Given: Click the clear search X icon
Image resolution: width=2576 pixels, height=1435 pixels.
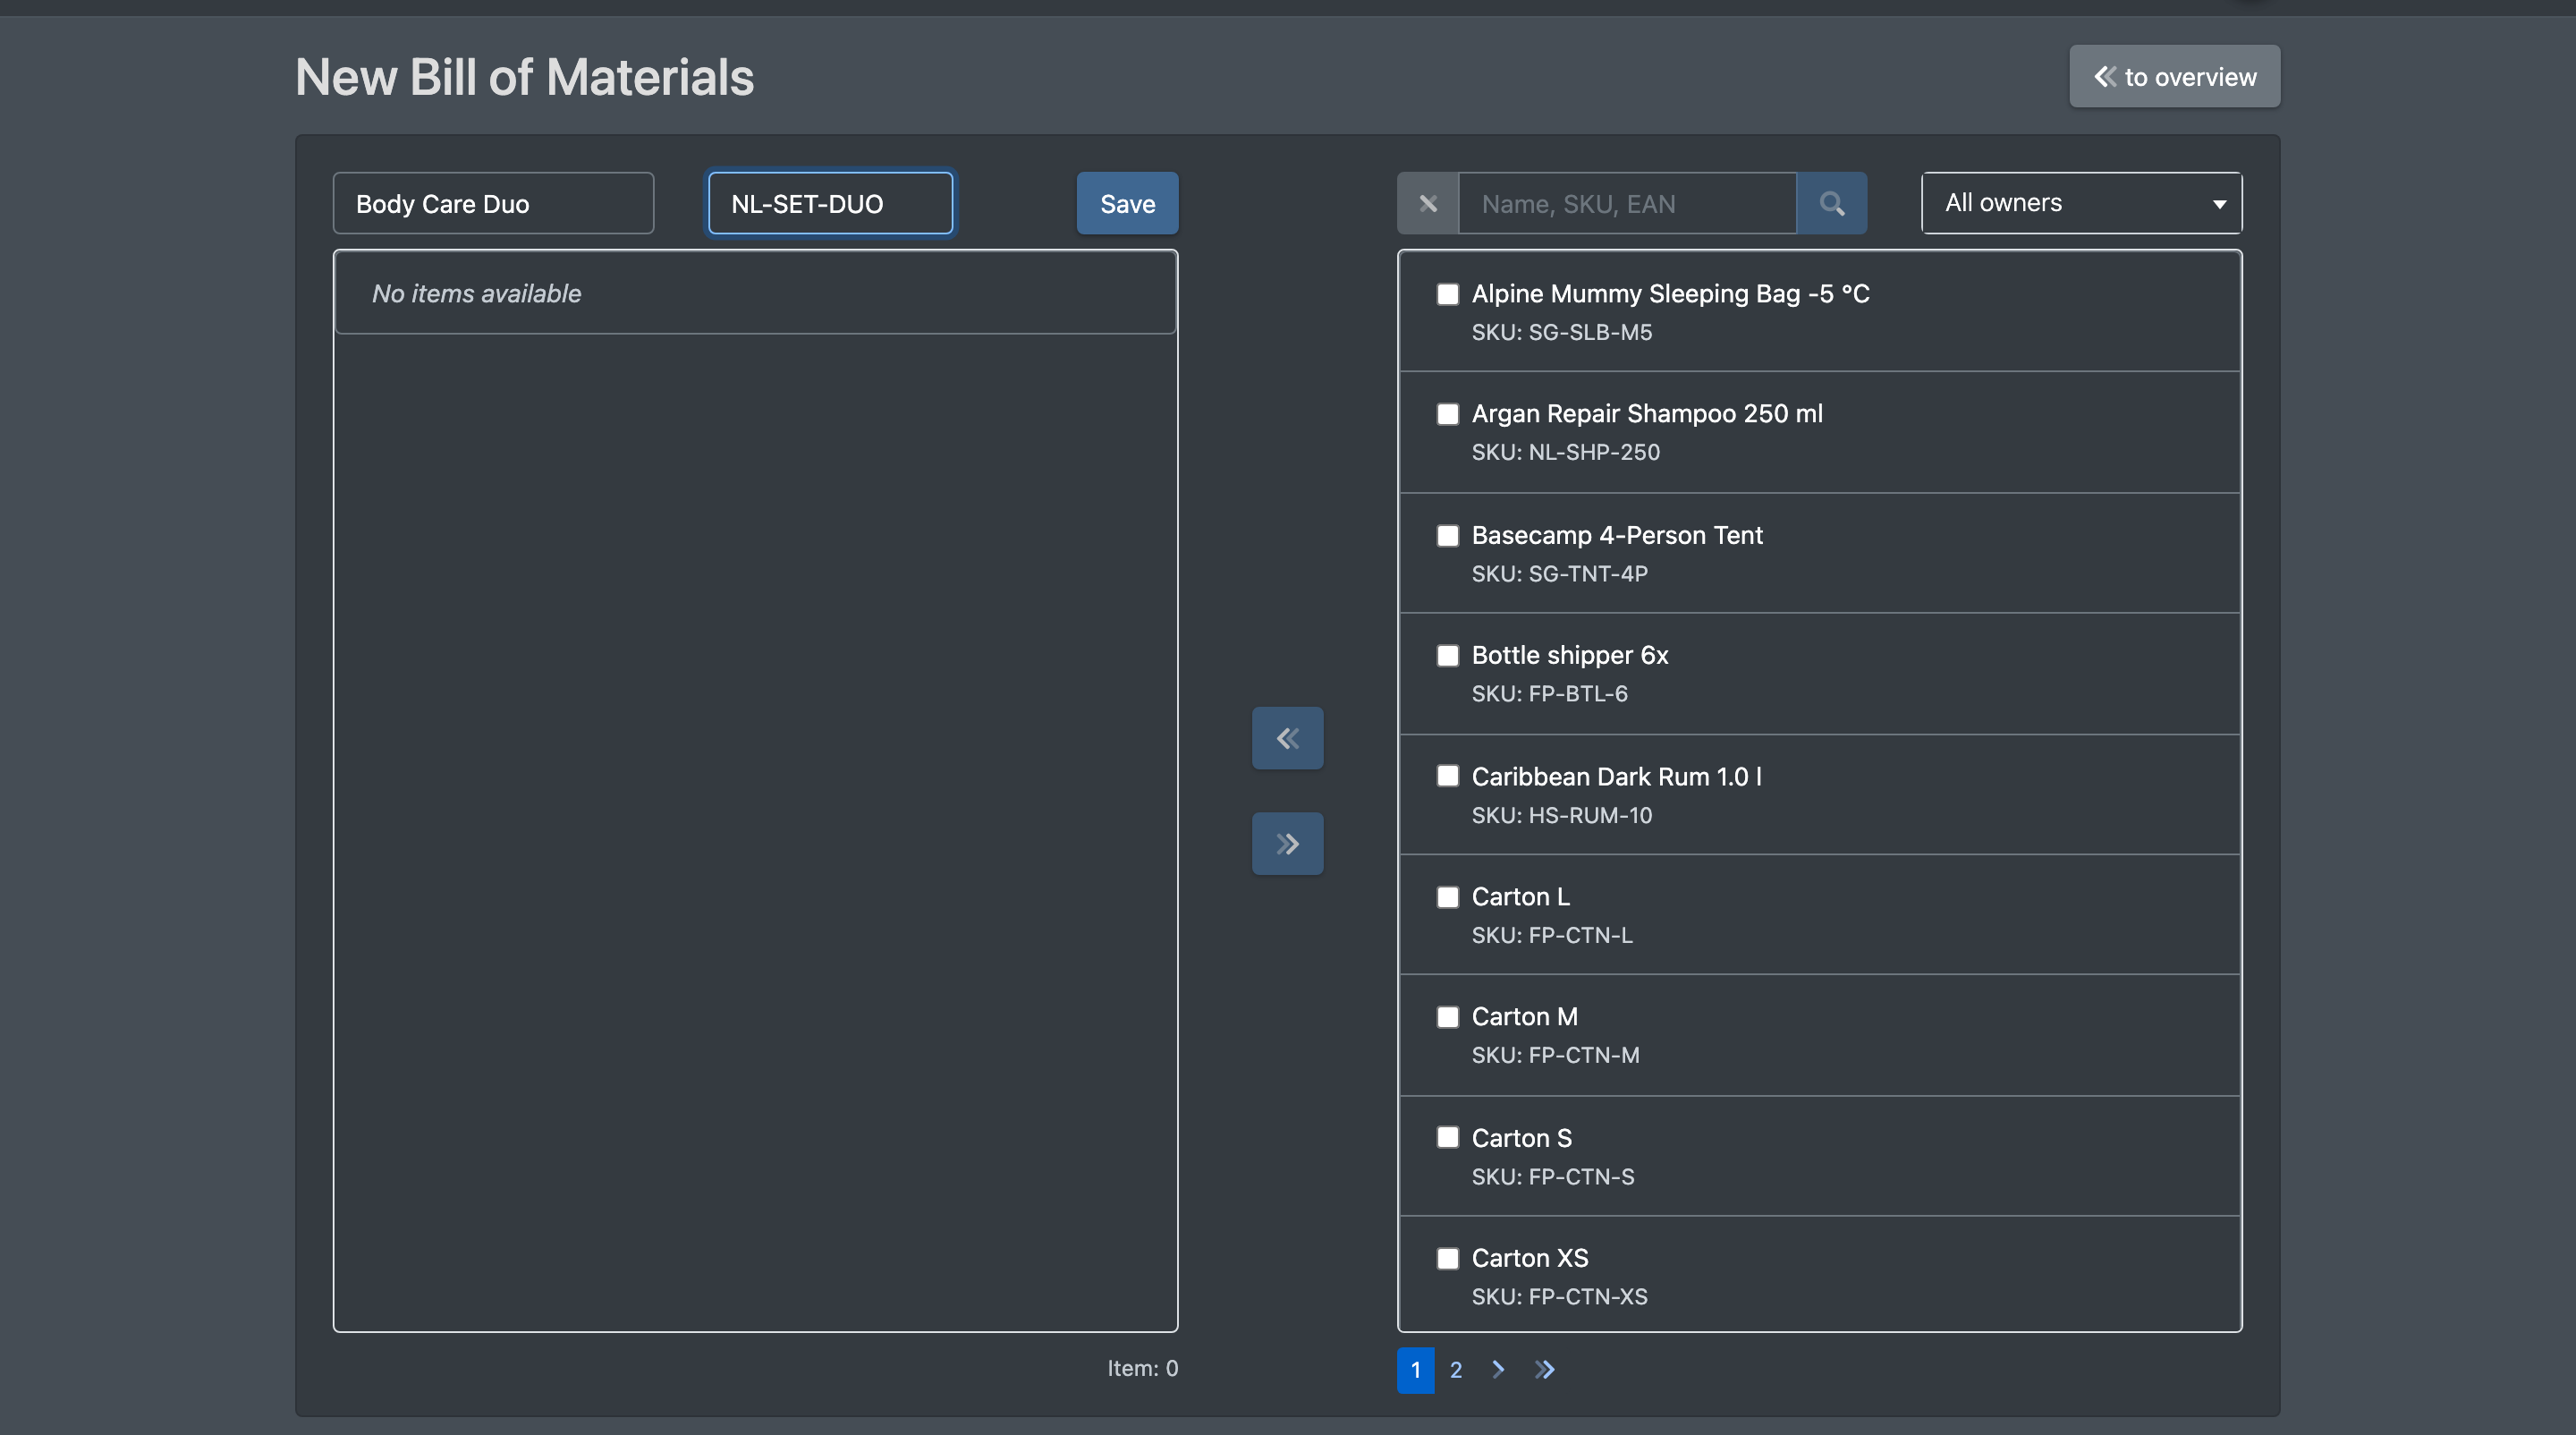Looking at the screenshot, I should click(1428, 203).
